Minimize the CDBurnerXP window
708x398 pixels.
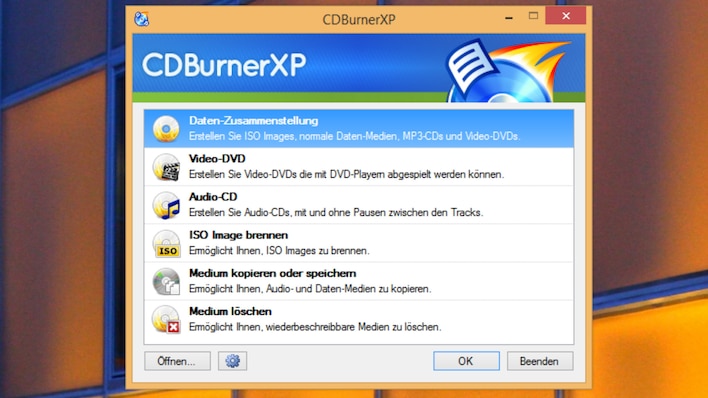click(509, 17)
